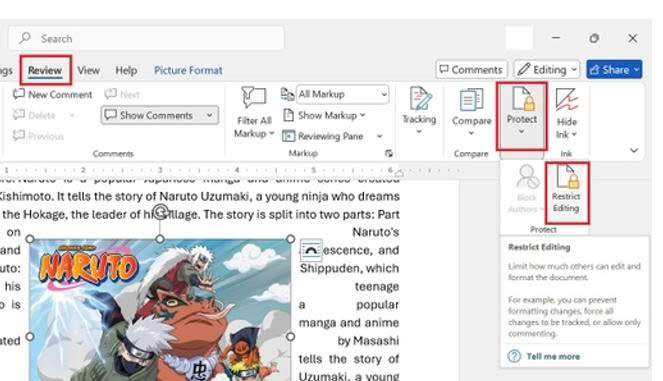The width and height of the screenshot is (663, 381).
Task: Restore down the Word window
Action: (x=594, y=38)
